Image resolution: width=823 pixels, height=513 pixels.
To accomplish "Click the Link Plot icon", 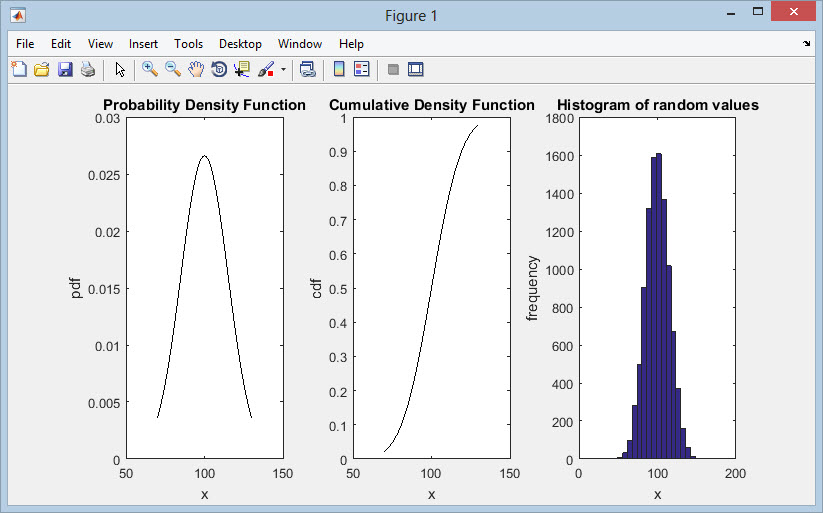I will [308, 69].
